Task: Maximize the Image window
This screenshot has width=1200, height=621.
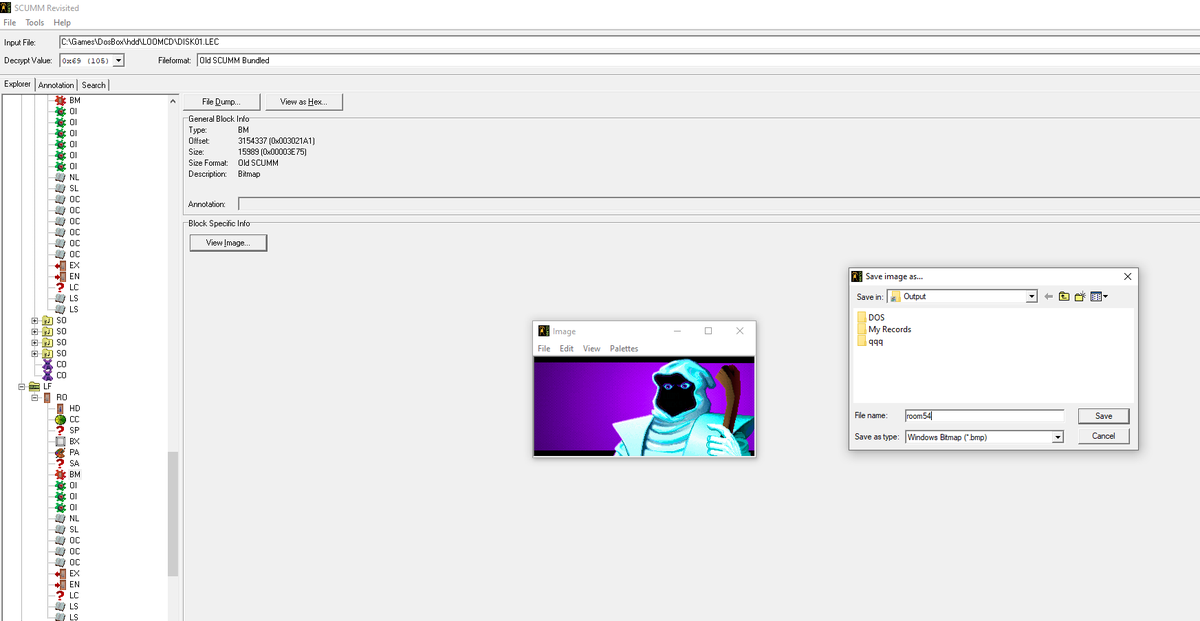Action: click(x=708, y=331)
